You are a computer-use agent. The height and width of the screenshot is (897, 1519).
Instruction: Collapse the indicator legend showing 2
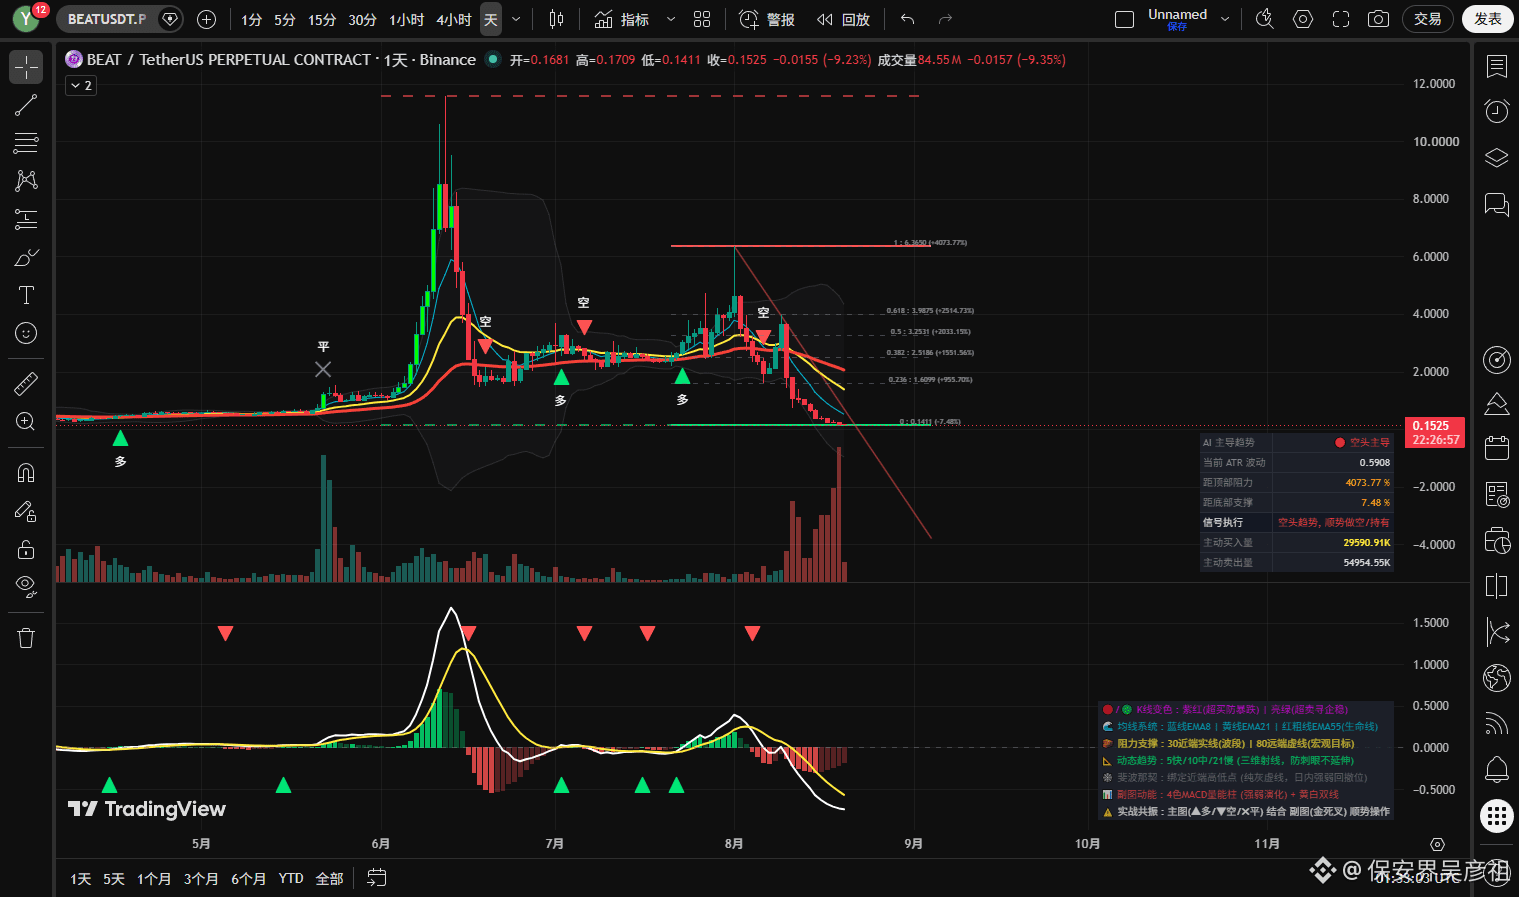pyautogui.click(x=81, y=86)
